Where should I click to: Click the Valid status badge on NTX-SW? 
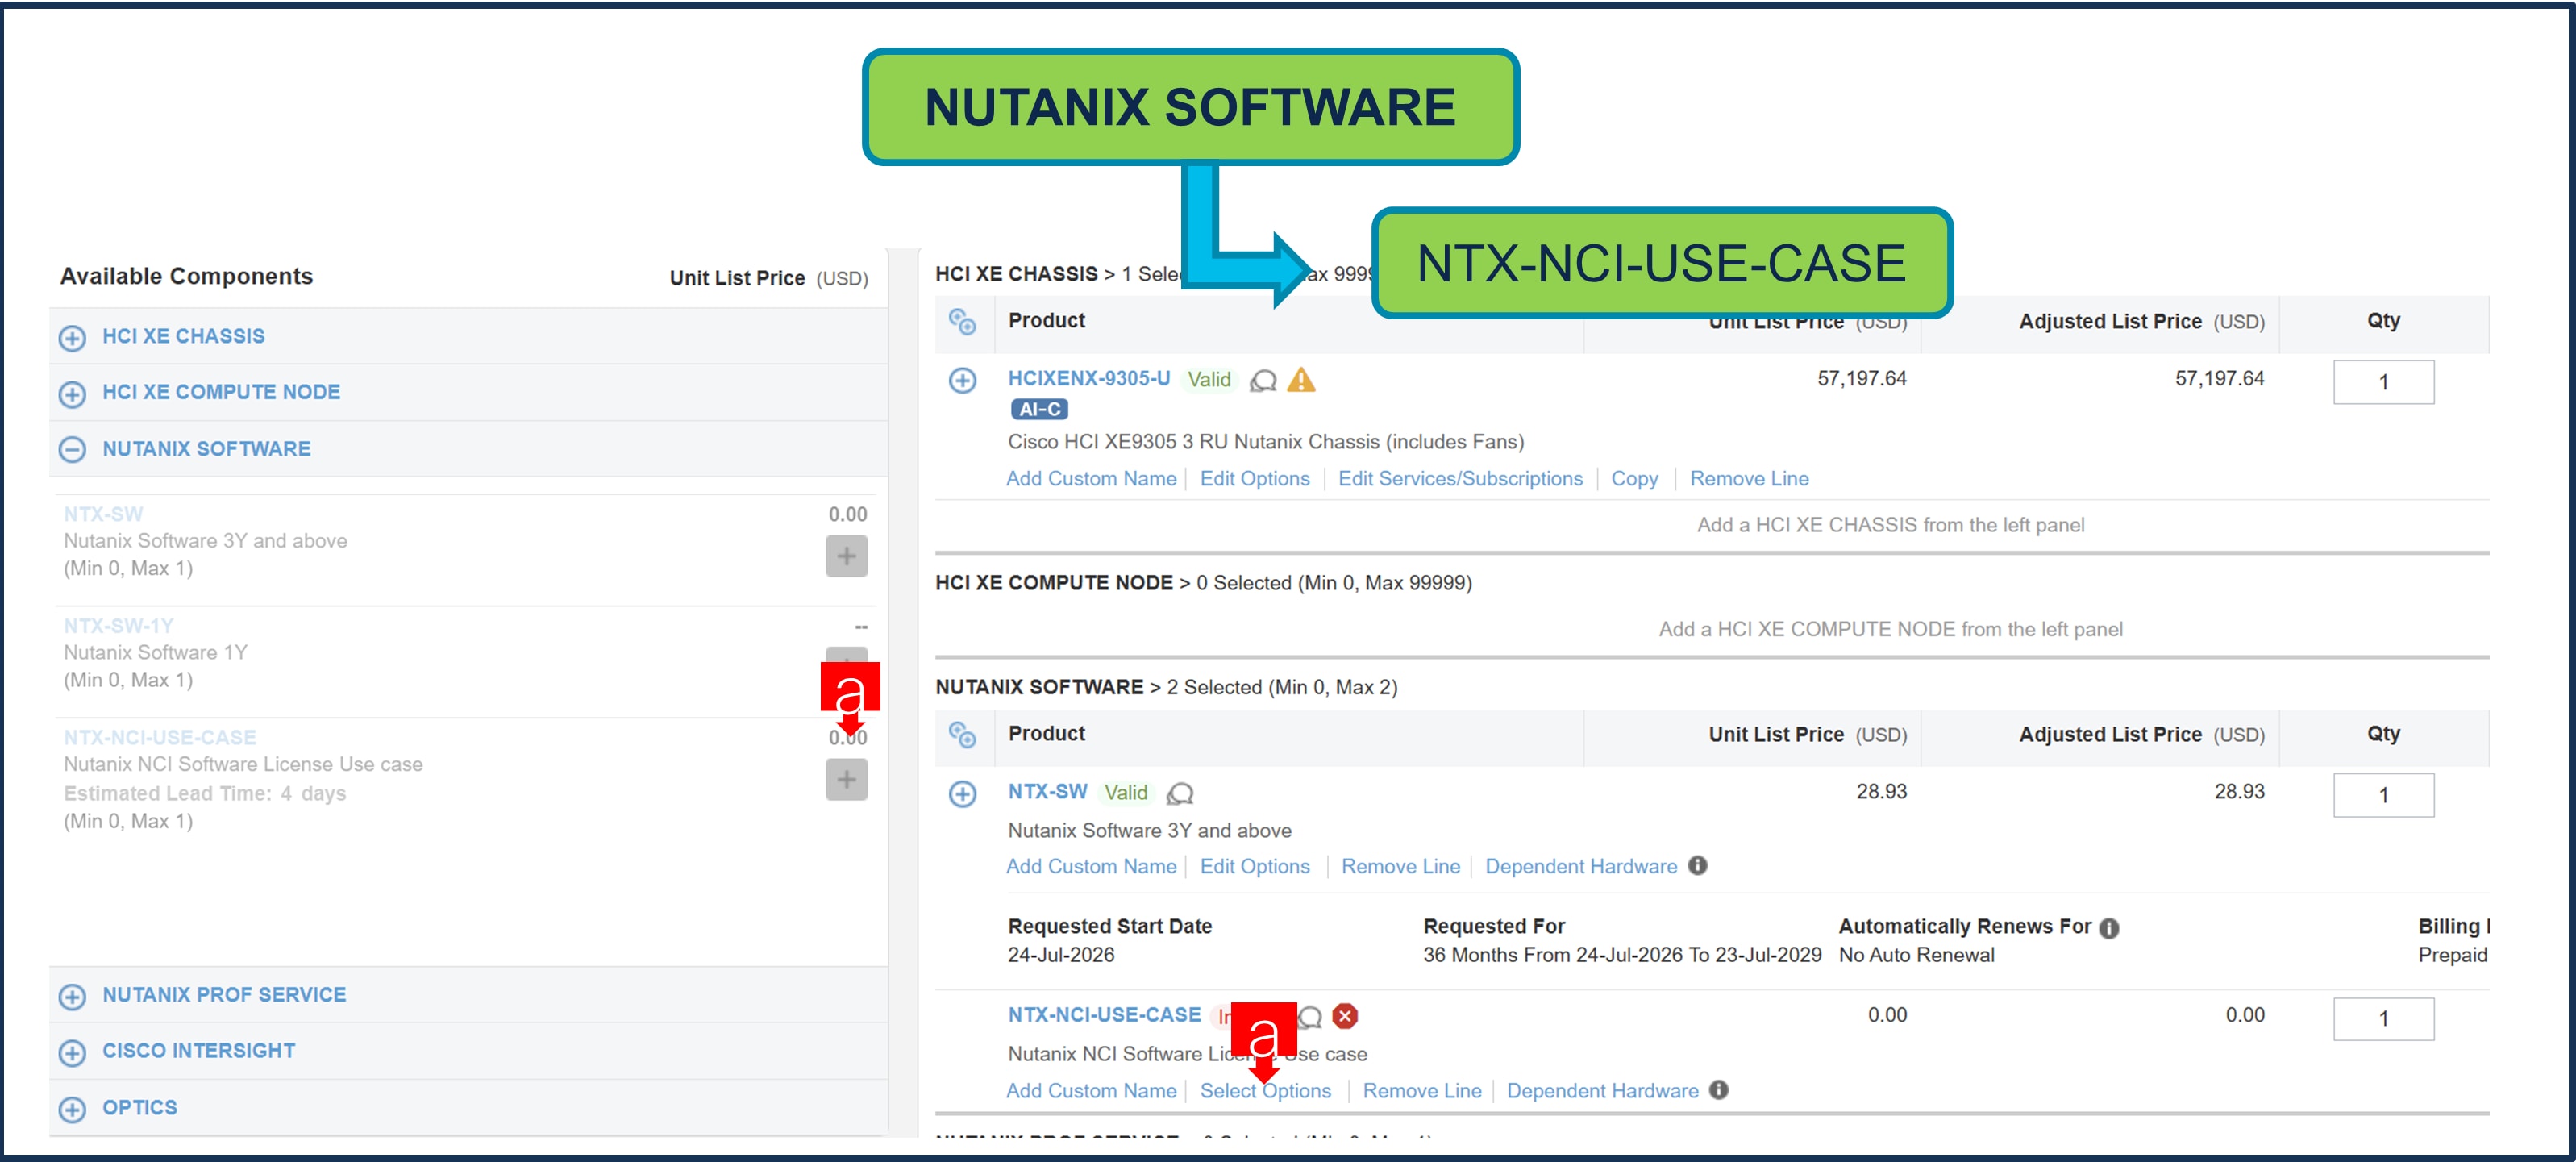[1125, 792]
